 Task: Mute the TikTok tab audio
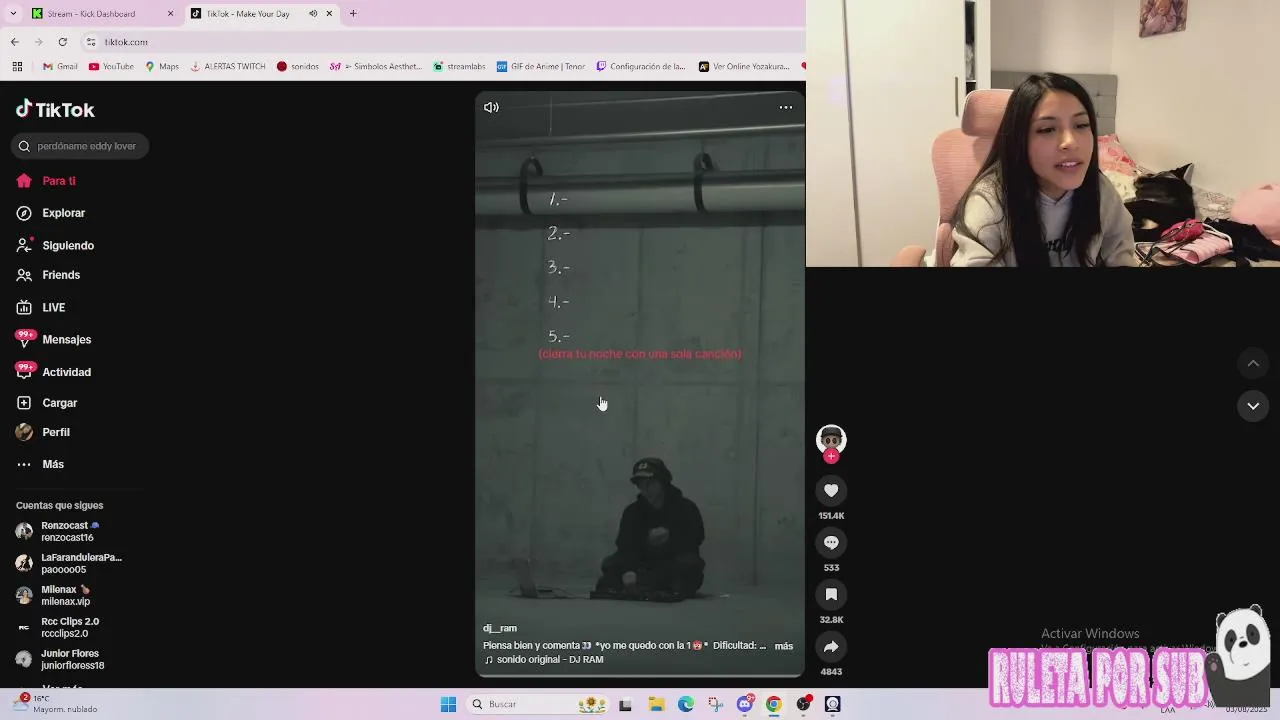313,14
